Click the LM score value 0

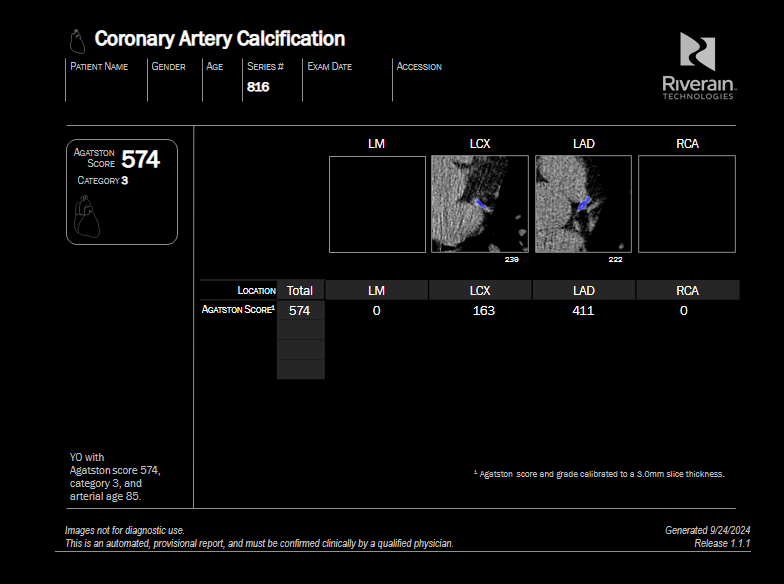[x=376, y=310]
